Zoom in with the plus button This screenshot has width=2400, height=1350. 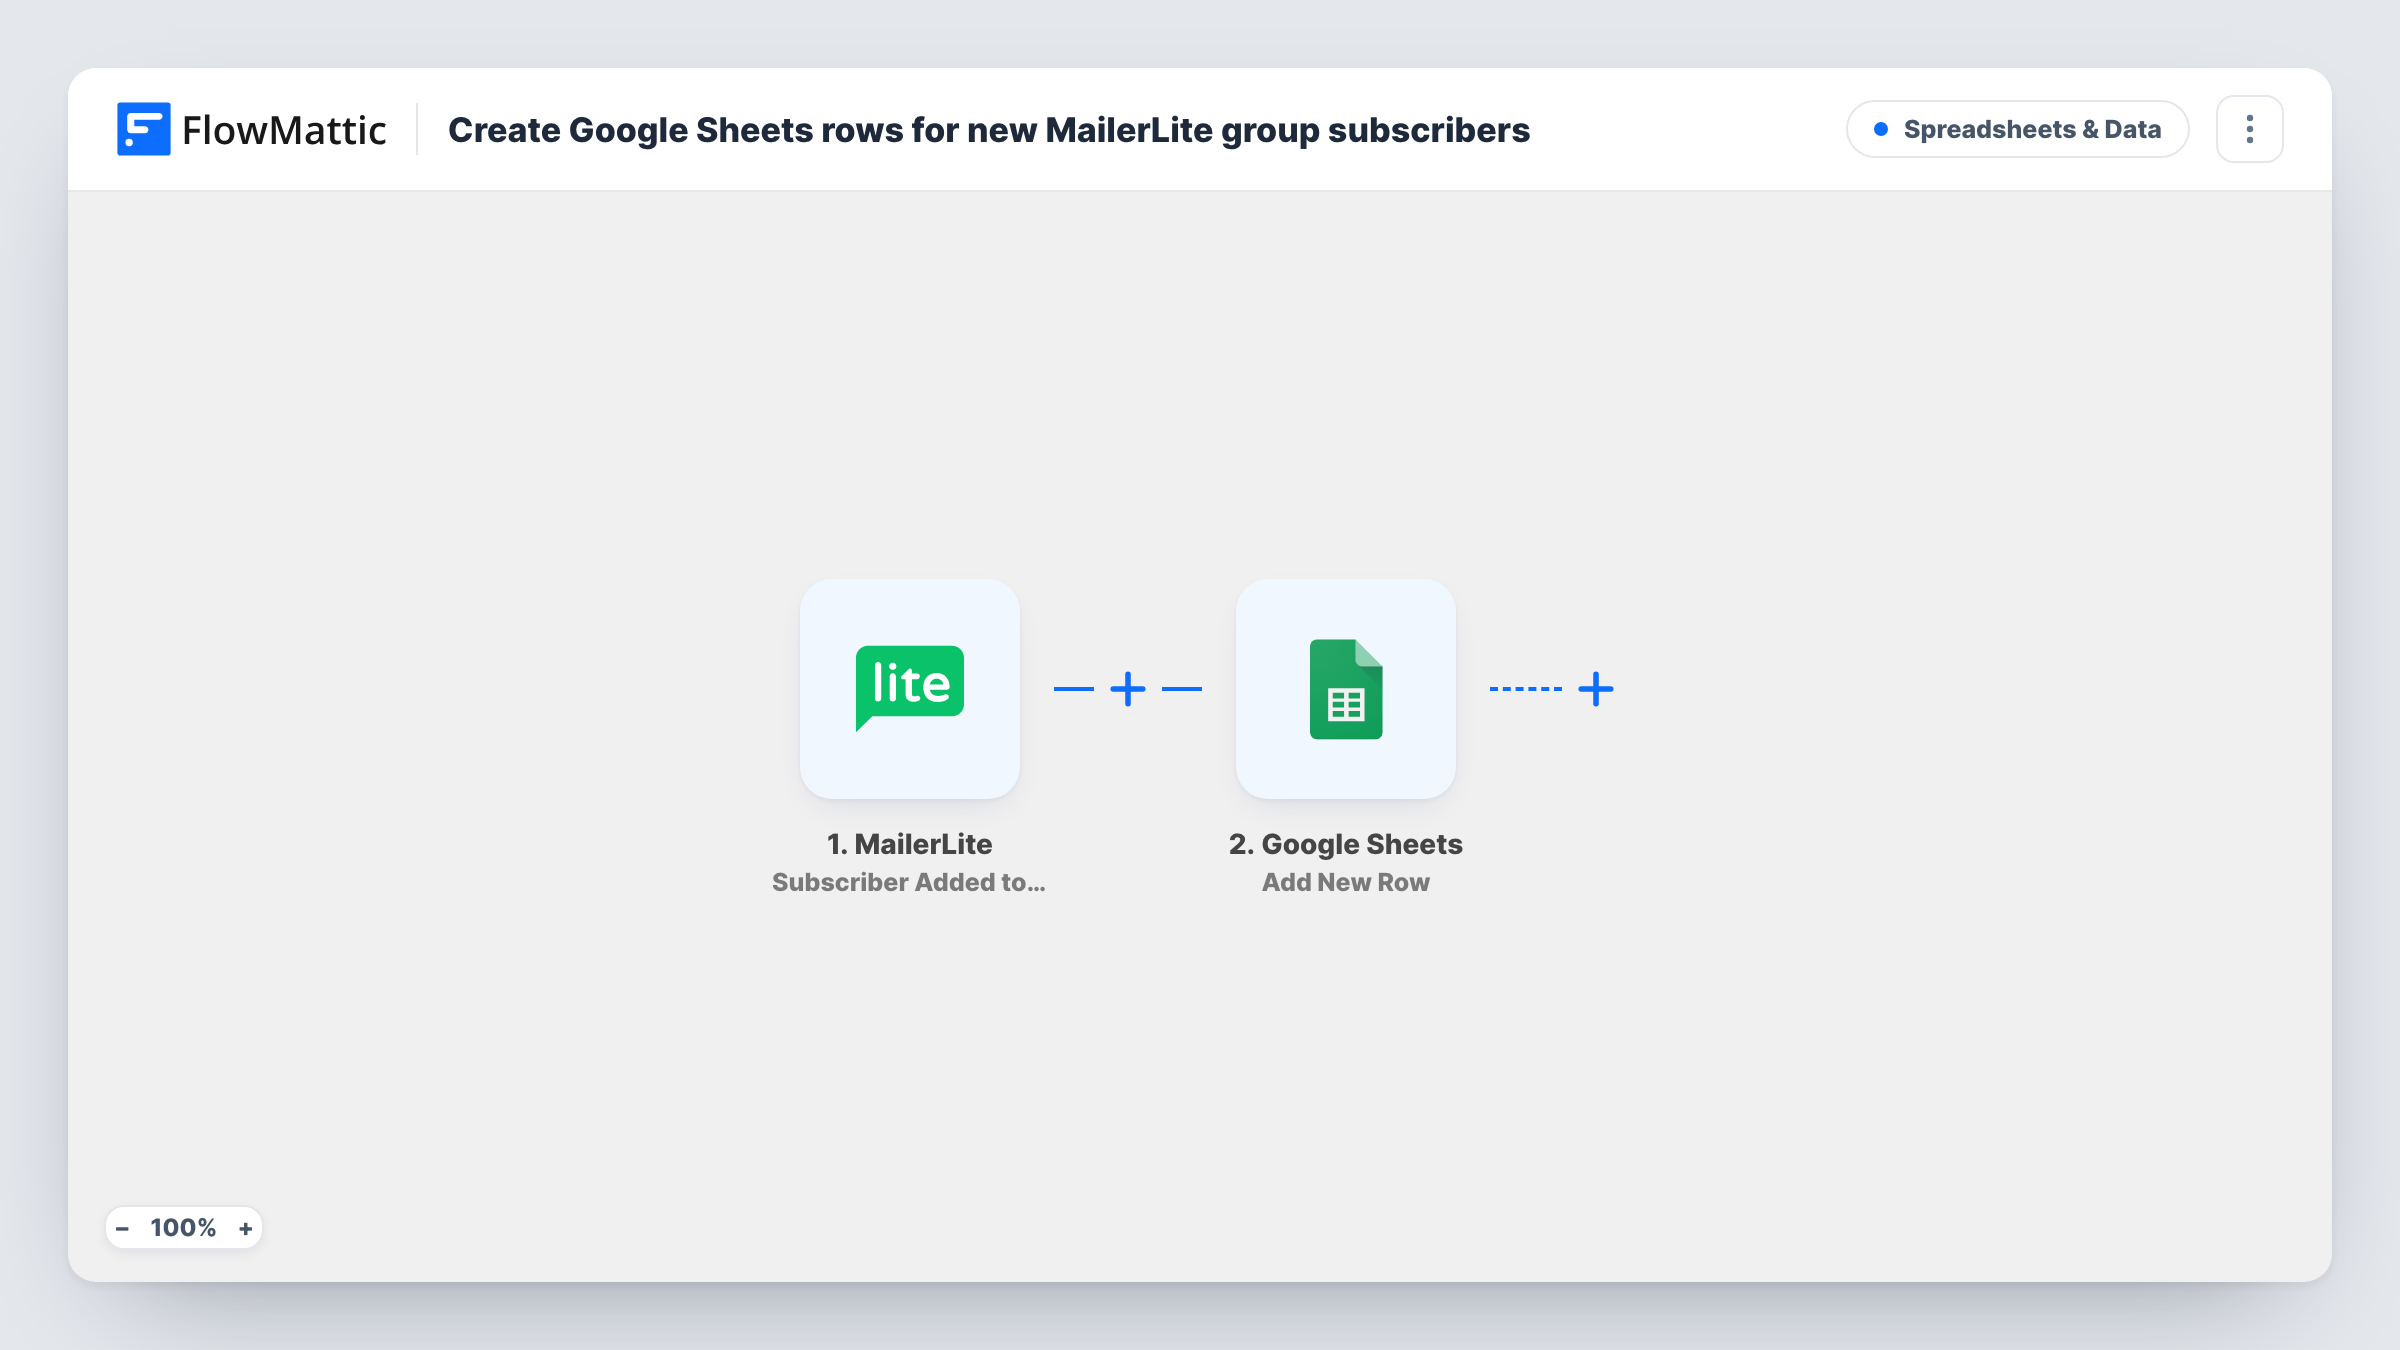(x=245, y=1228)
